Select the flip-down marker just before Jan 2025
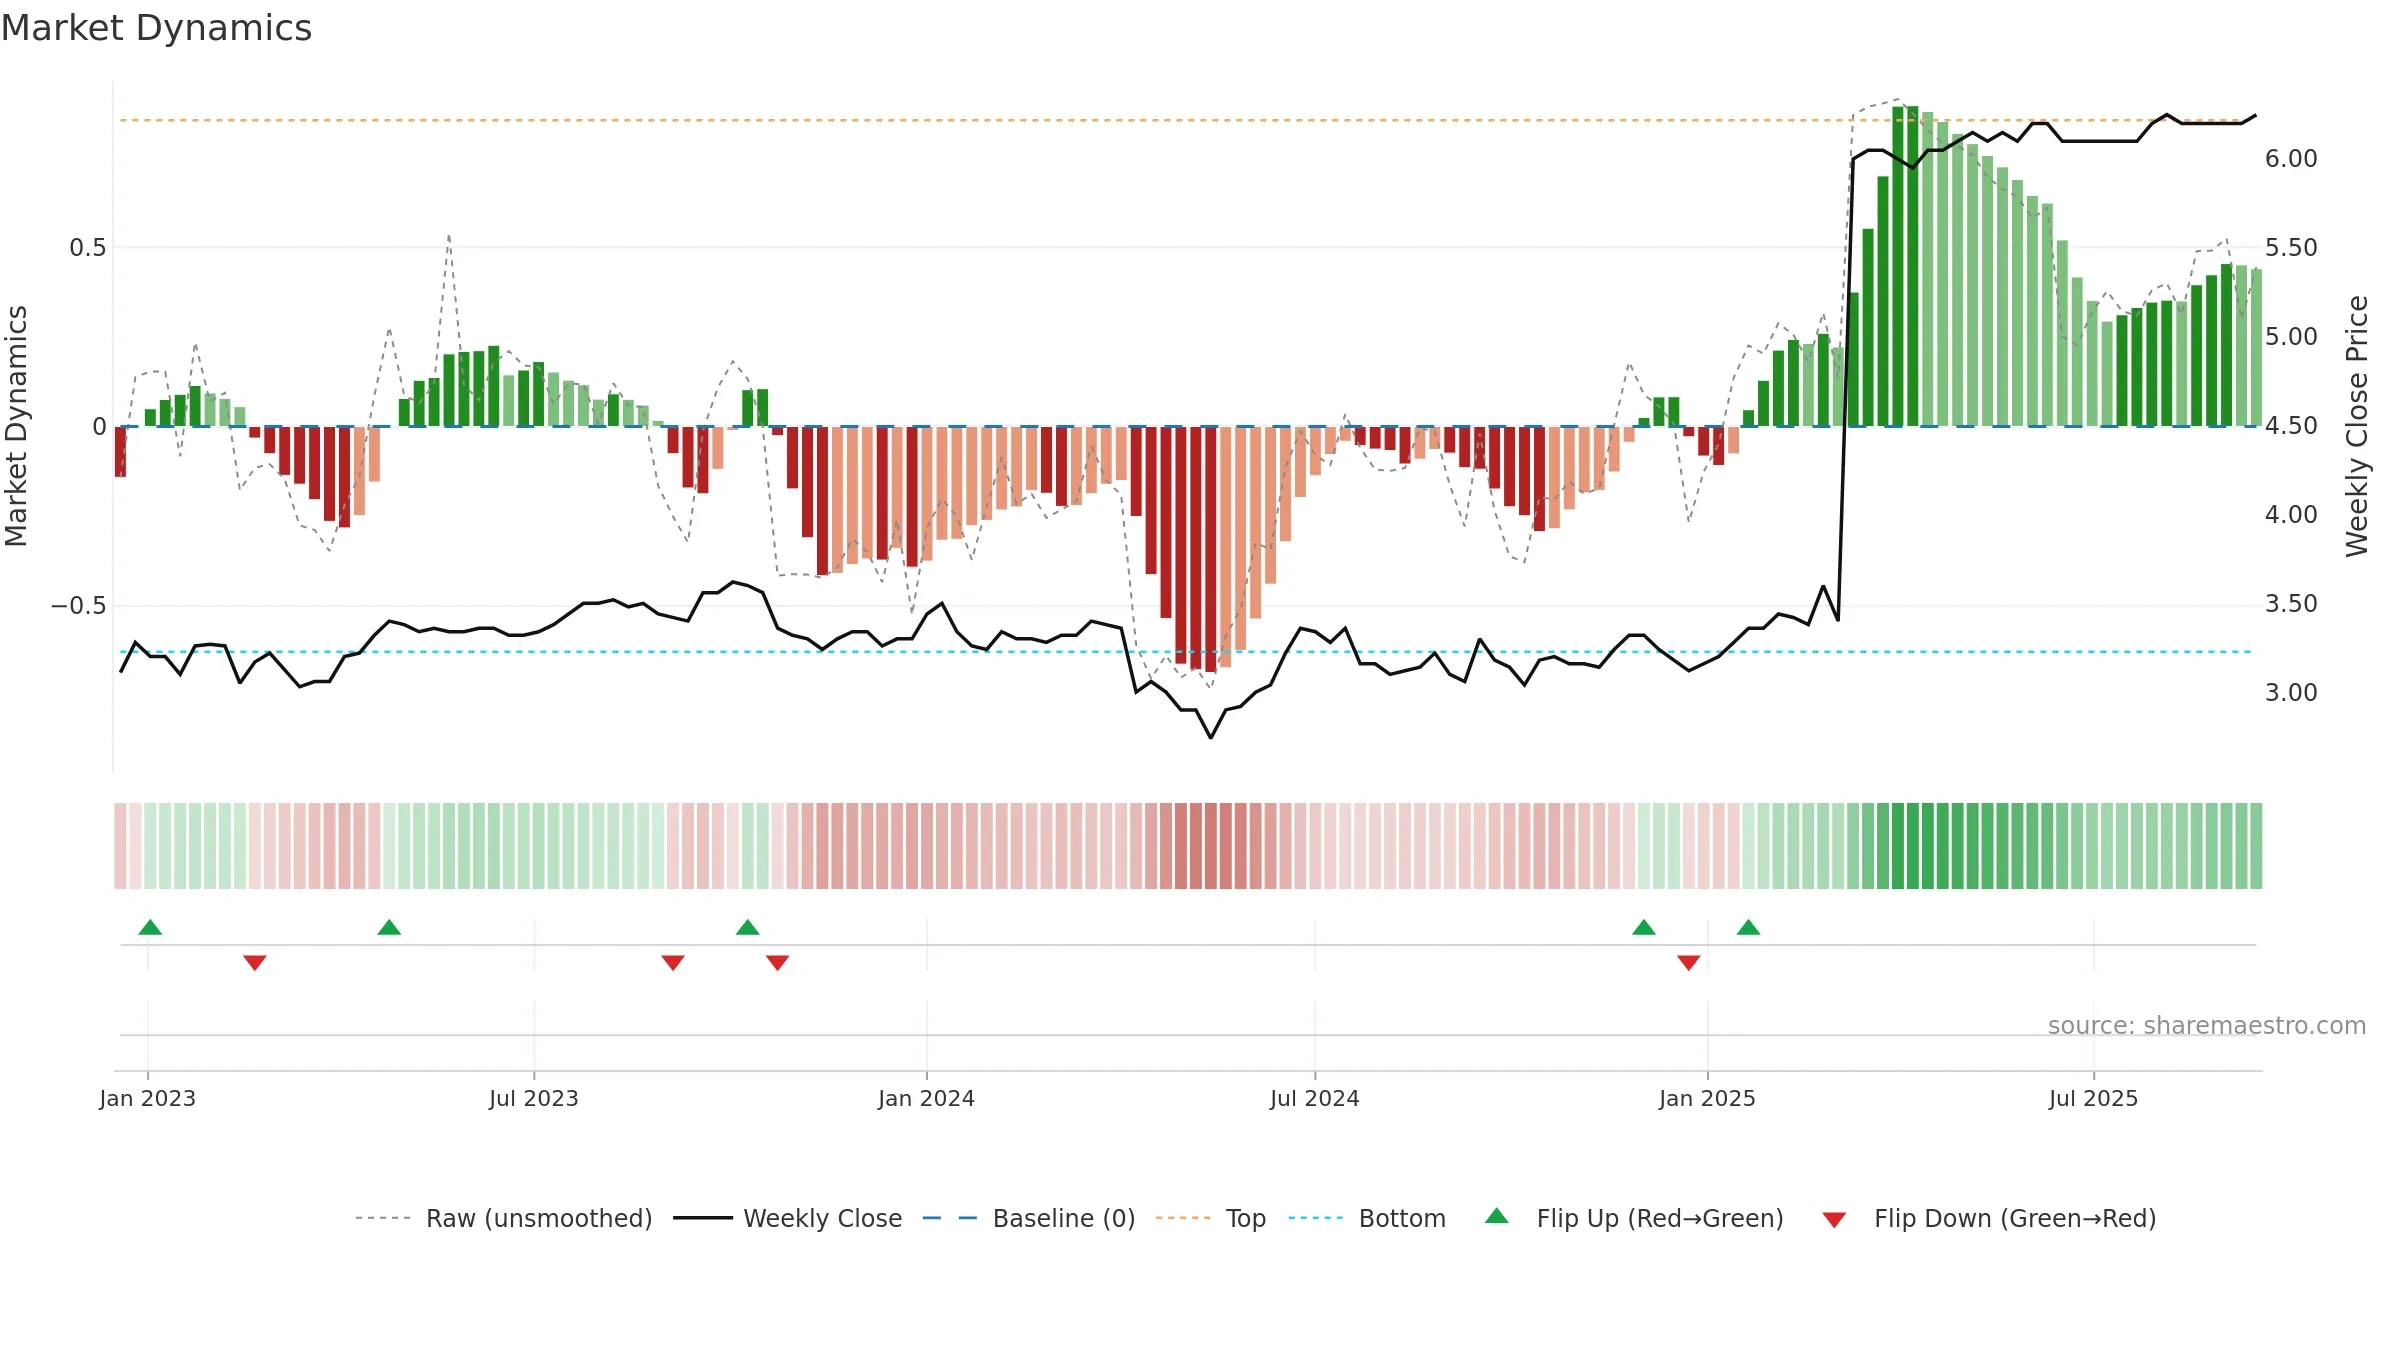Viewport: 2400px width, 1350px height. tap(1689, 963)
